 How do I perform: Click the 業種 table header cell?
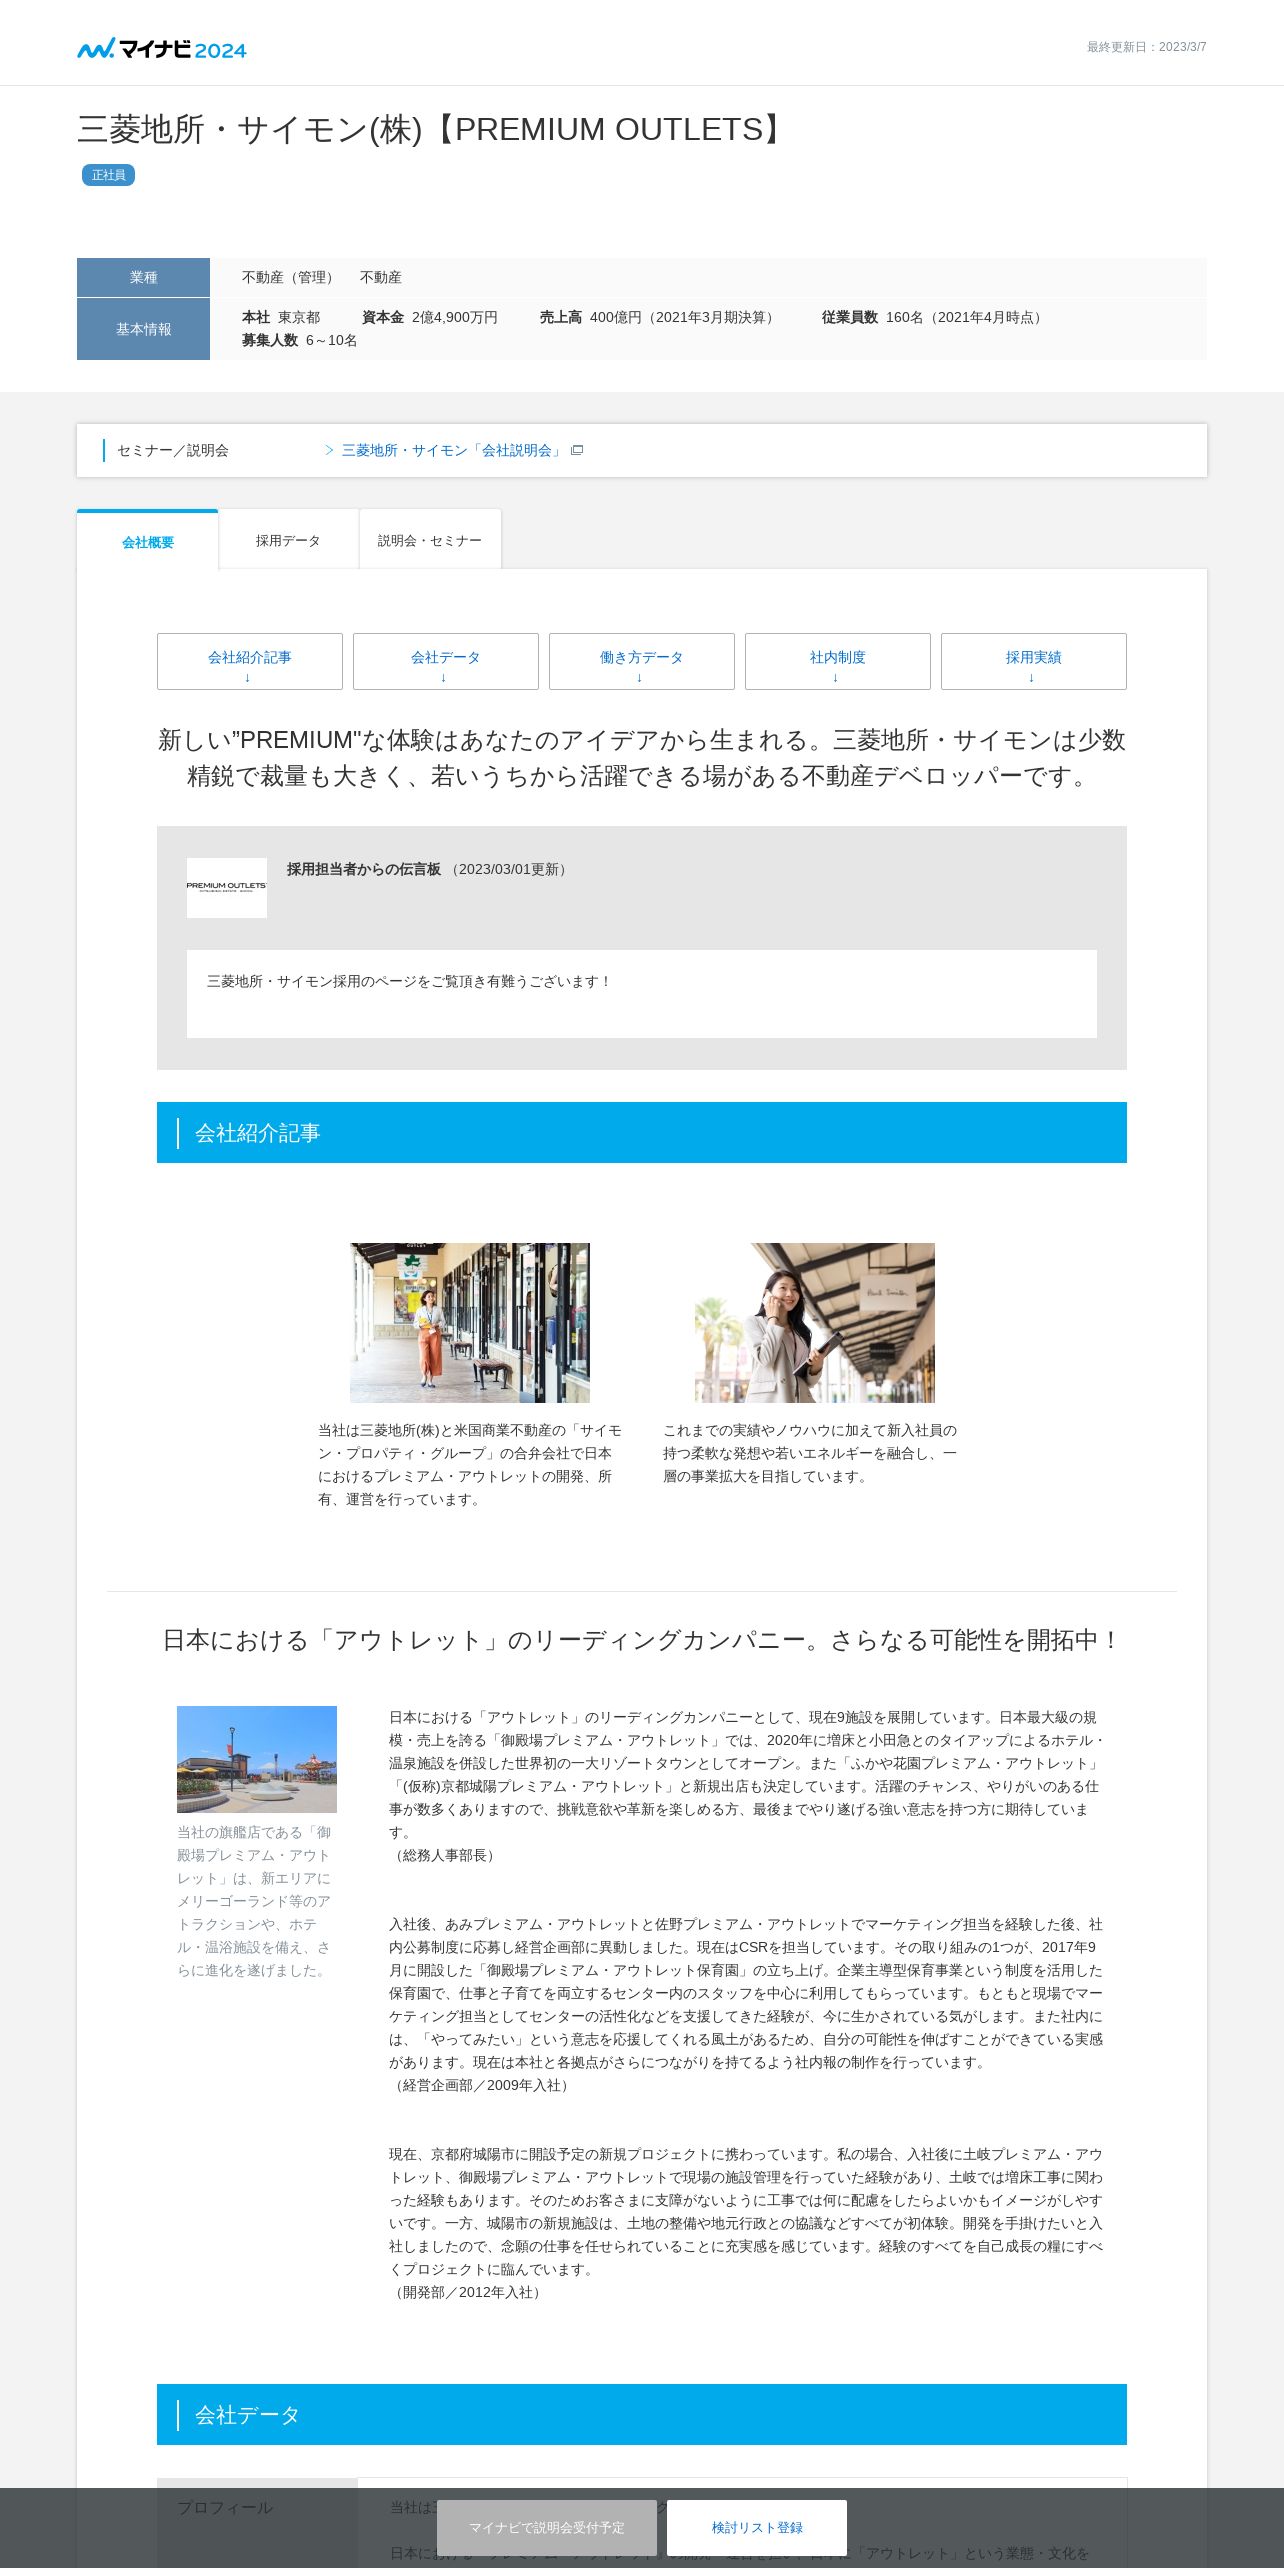(143, 277)
